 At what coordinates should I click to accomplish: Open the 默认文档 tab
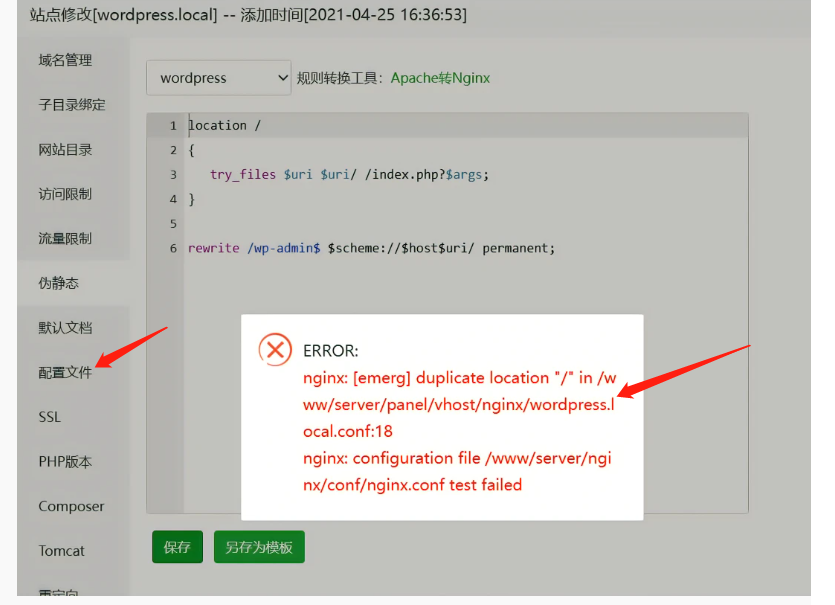pos(65,328)
